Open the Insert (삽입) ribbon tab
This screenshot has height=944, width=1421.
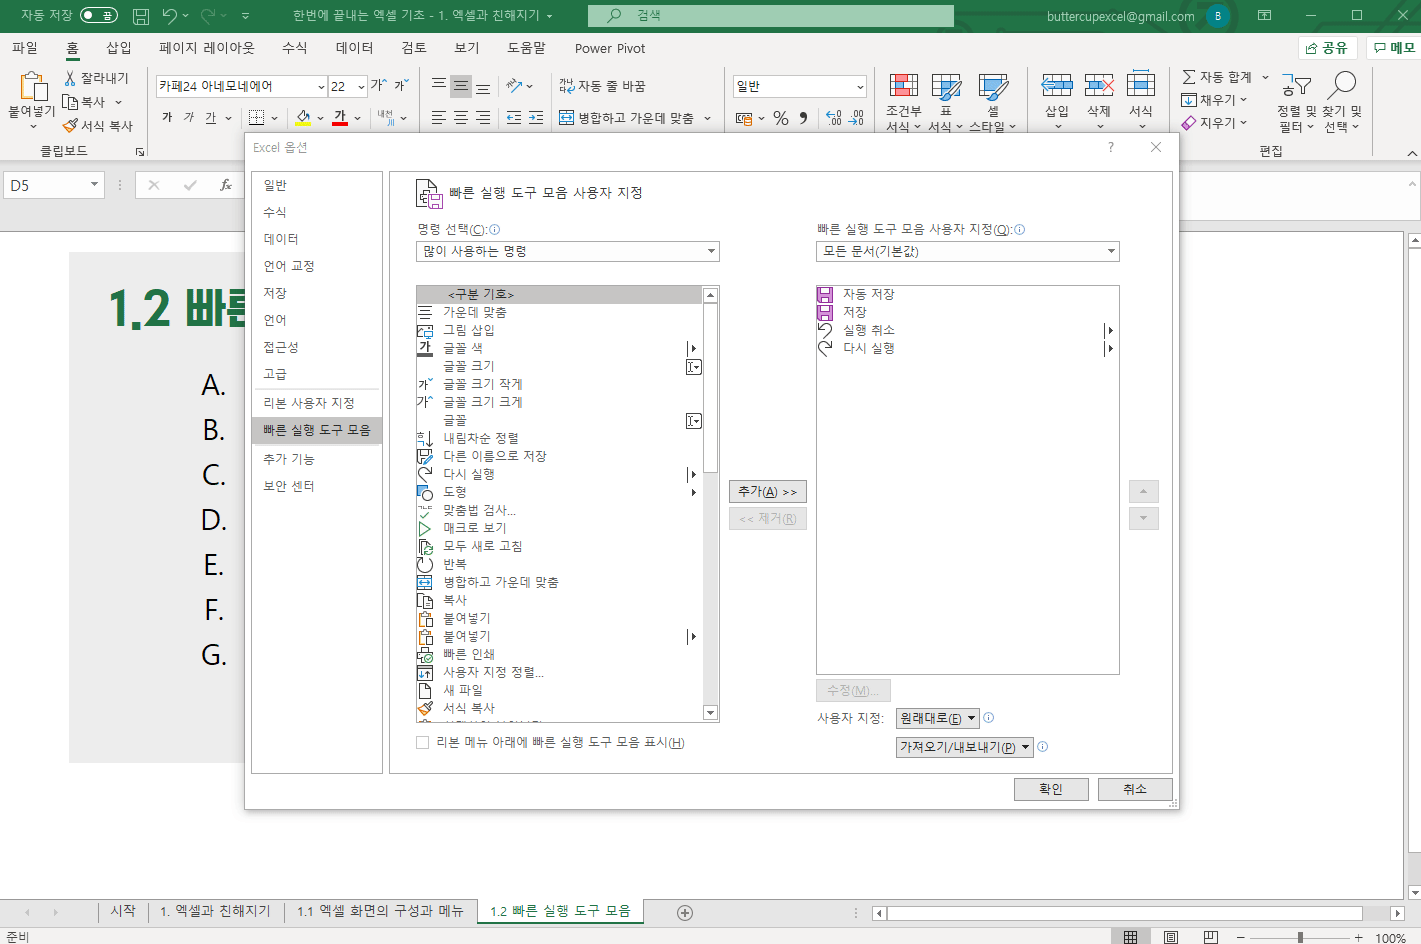point(119,48)
